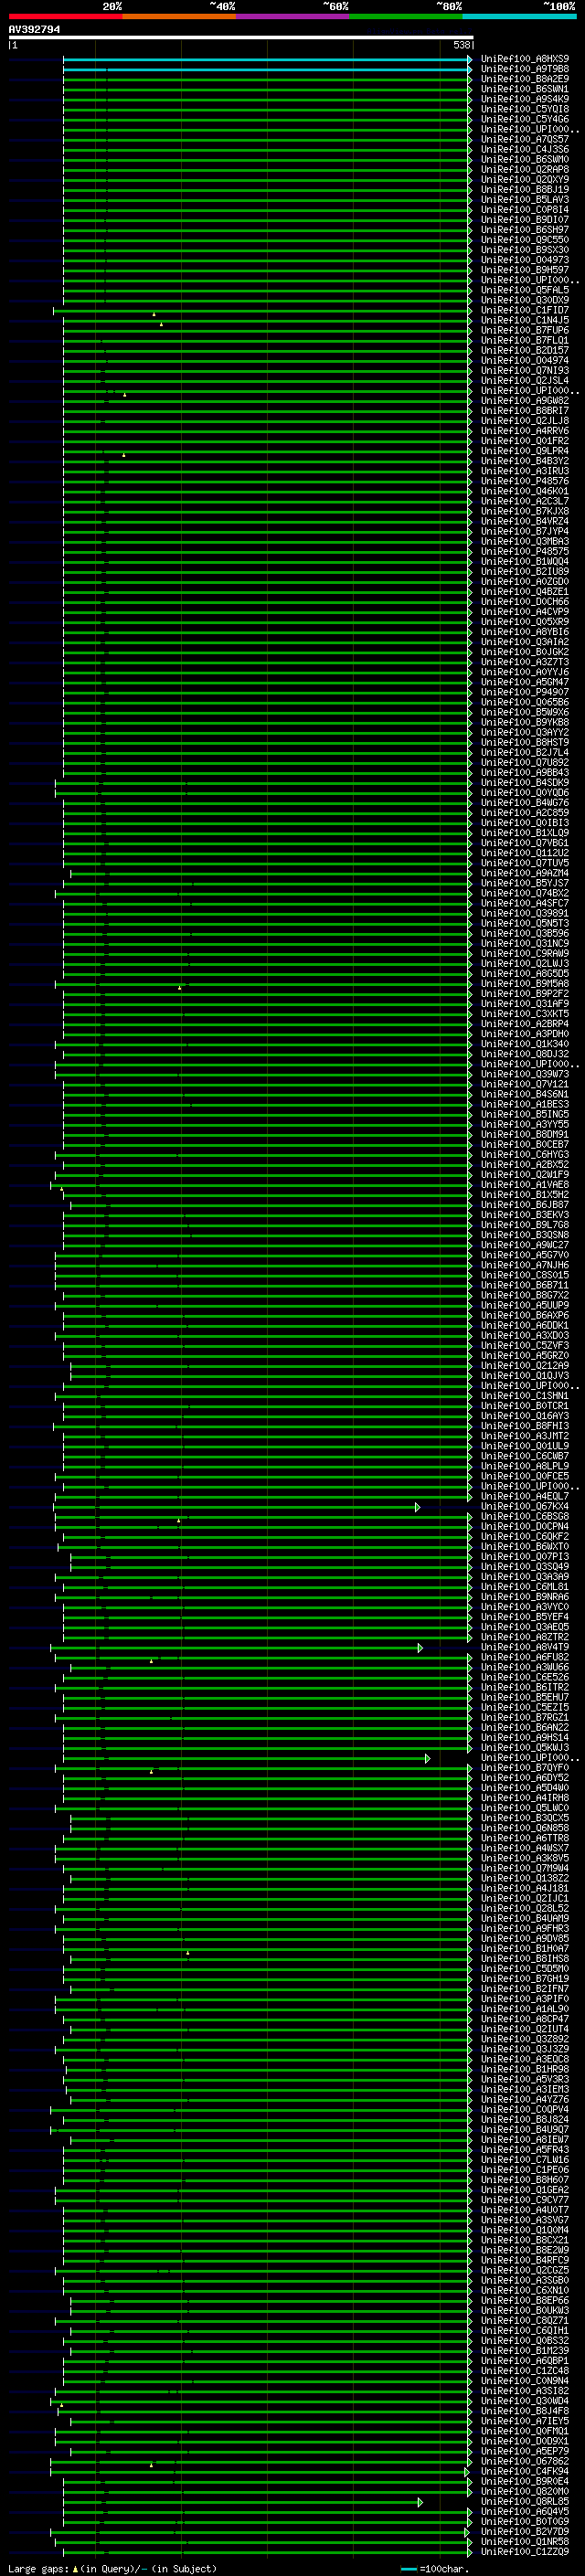
Task: Select the UniRef100_A9HS14 label
Action: 525,1738
